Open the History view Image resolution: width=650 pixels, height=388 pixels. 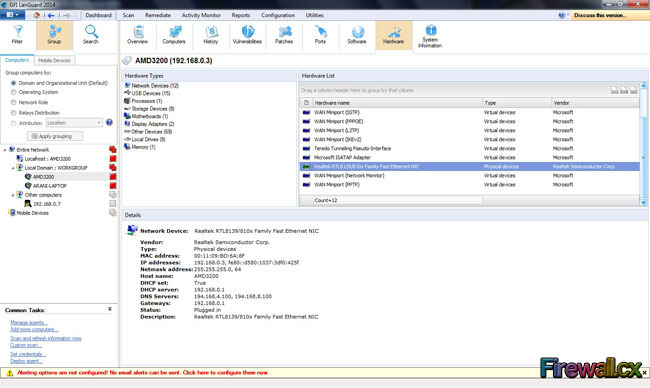pyautogui.click(x=211, y=35)
